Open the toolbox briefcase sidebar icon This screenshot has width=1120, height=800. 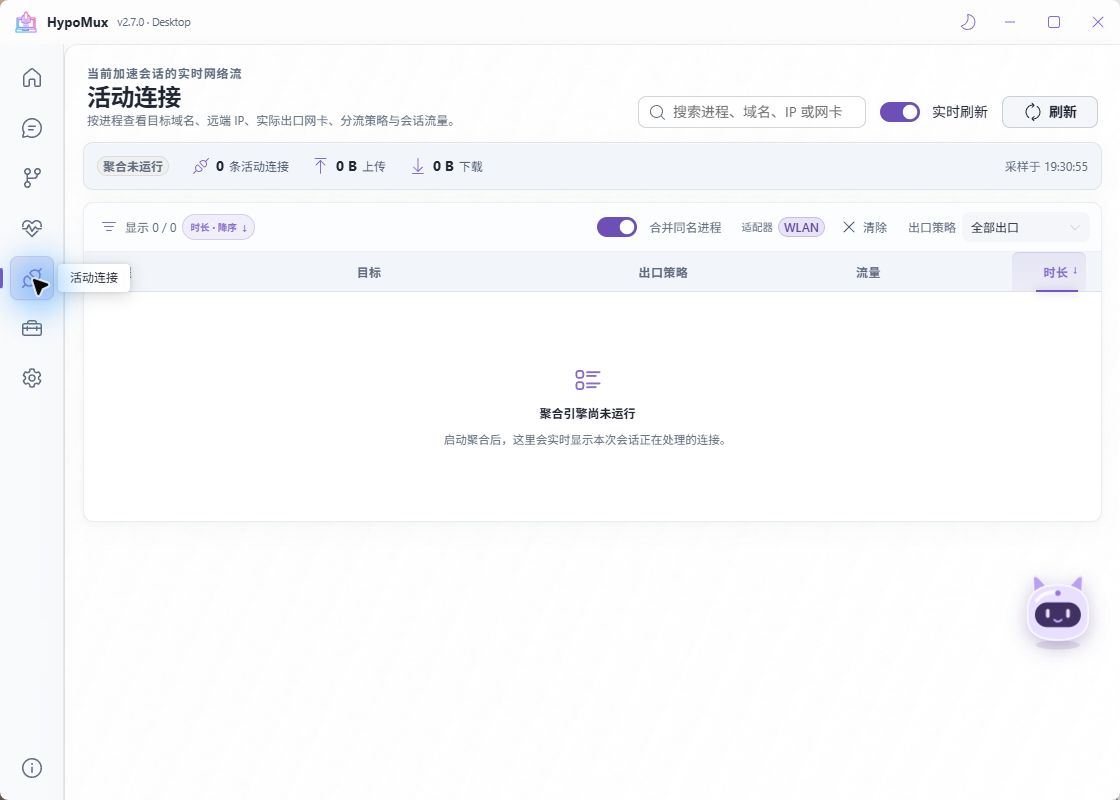coord(31,328)
